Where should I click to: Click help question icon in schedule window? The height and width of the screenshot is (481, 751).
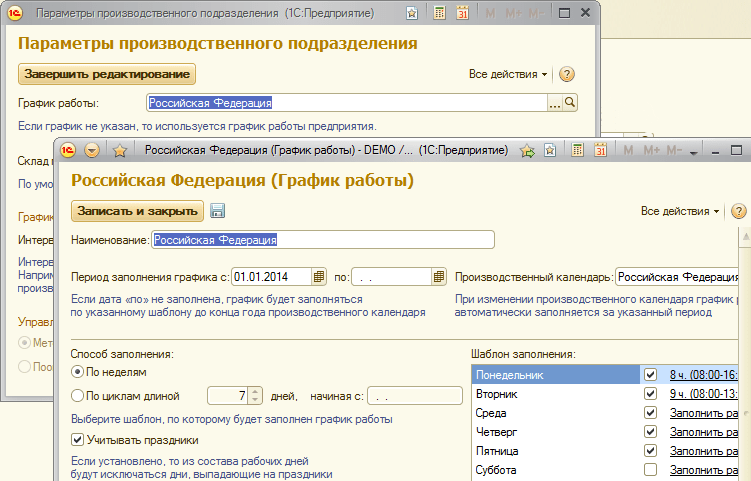(x=739, y=211)
